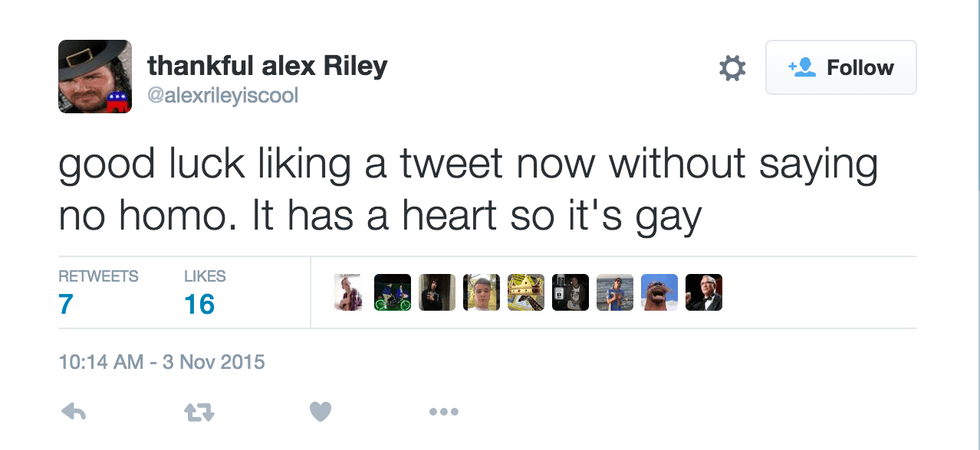Open the @alexrileyiscool handle link
This screenshot has height=450, width=980.
pos(223,95)
